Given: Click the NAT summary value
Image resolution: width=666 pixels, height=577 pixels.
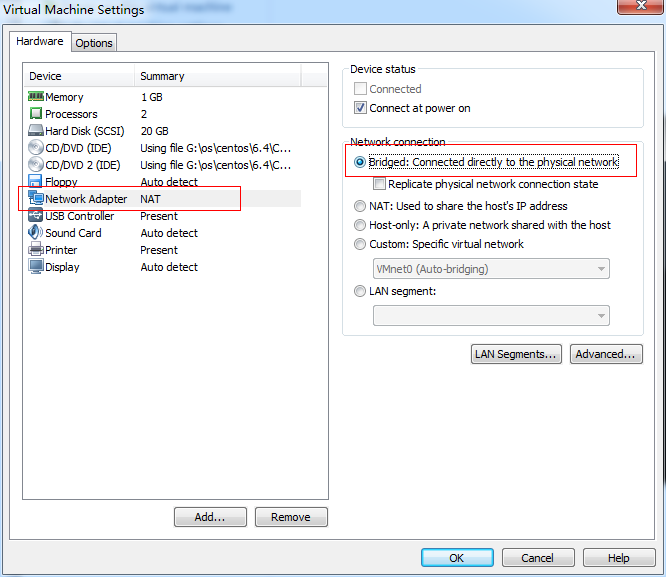Looking at the screenshot, I should (150, 199).
